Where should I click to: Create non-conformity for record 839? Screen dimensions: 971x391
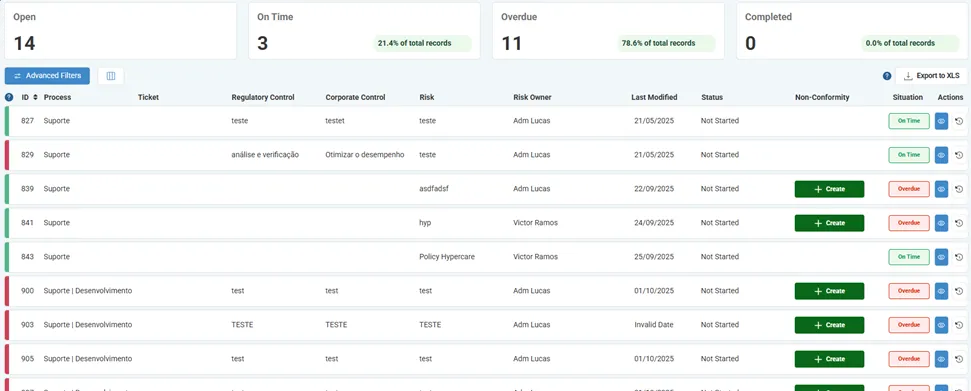pyautogui.click(x=829, y=189)
